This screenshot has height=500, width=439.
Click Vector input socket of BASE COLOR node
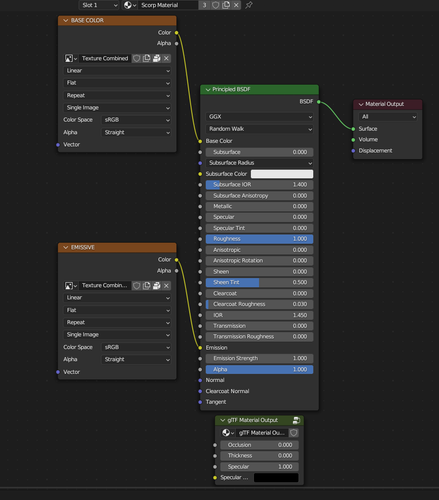(x=58, y=145)
